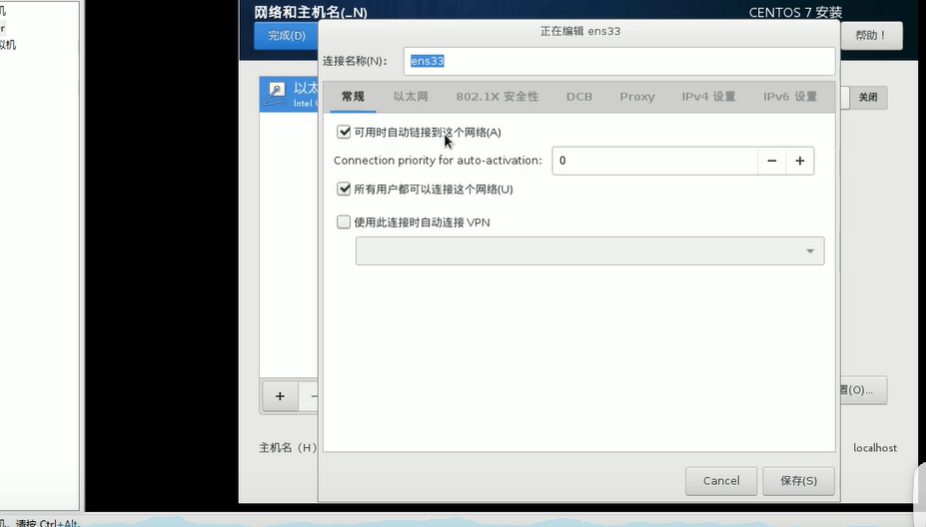The image size is (926, 527).
Task: Enable automatic VPN connection checkbox
Action: click(x=344, y=222)
